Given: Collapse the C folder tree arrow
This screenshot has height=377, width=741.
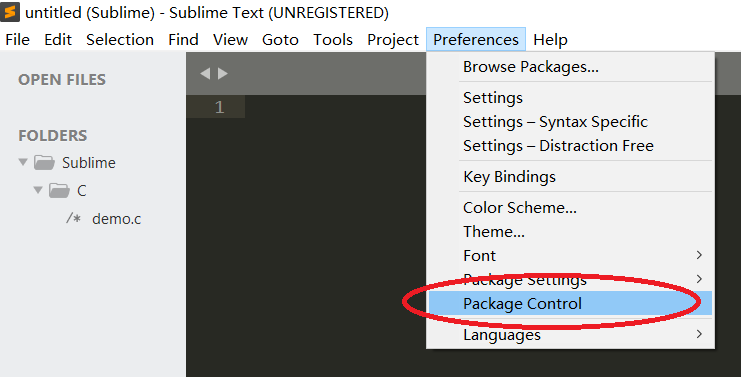Looking at the screenshot, I should [38, 190].
